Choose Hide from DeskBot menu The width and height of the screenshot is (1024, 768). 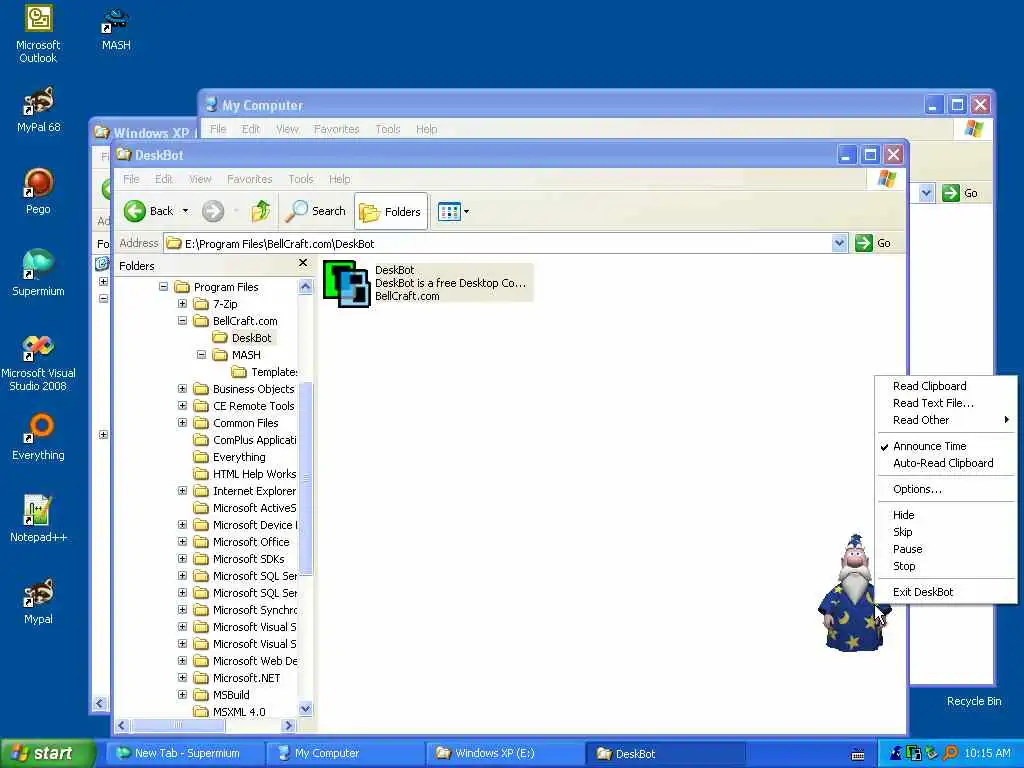click(946, 515)
